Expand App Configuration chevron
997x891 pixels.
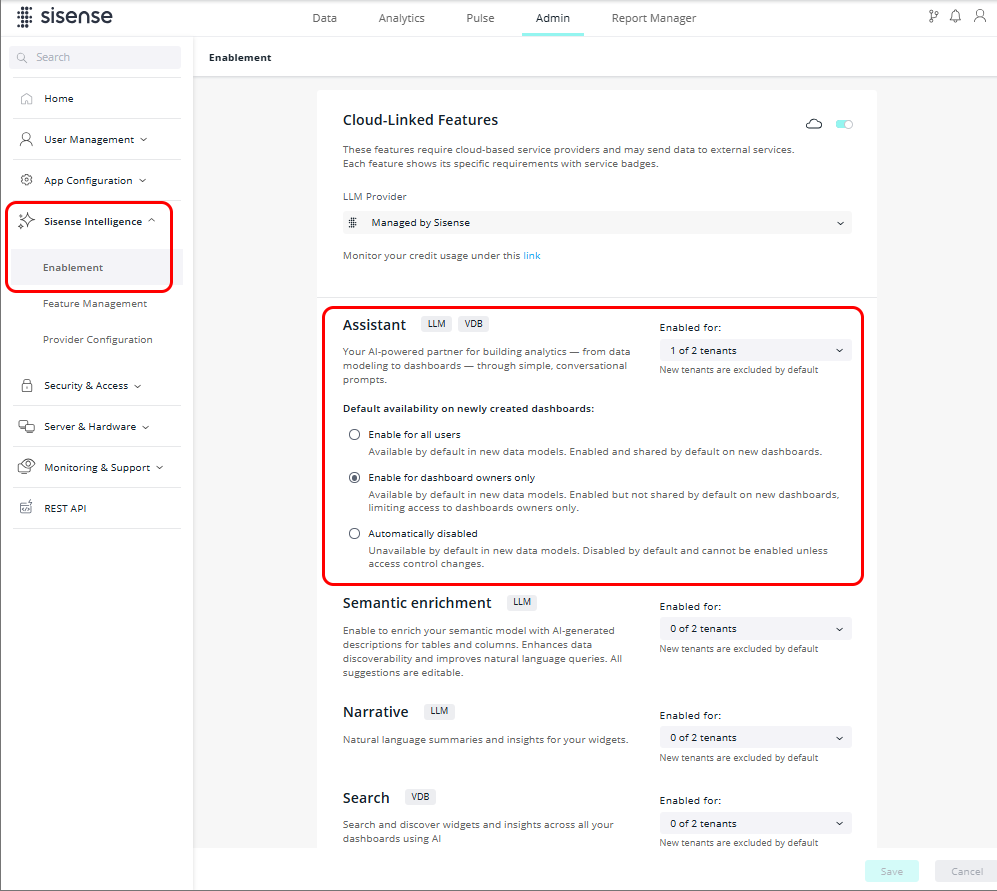142,181
